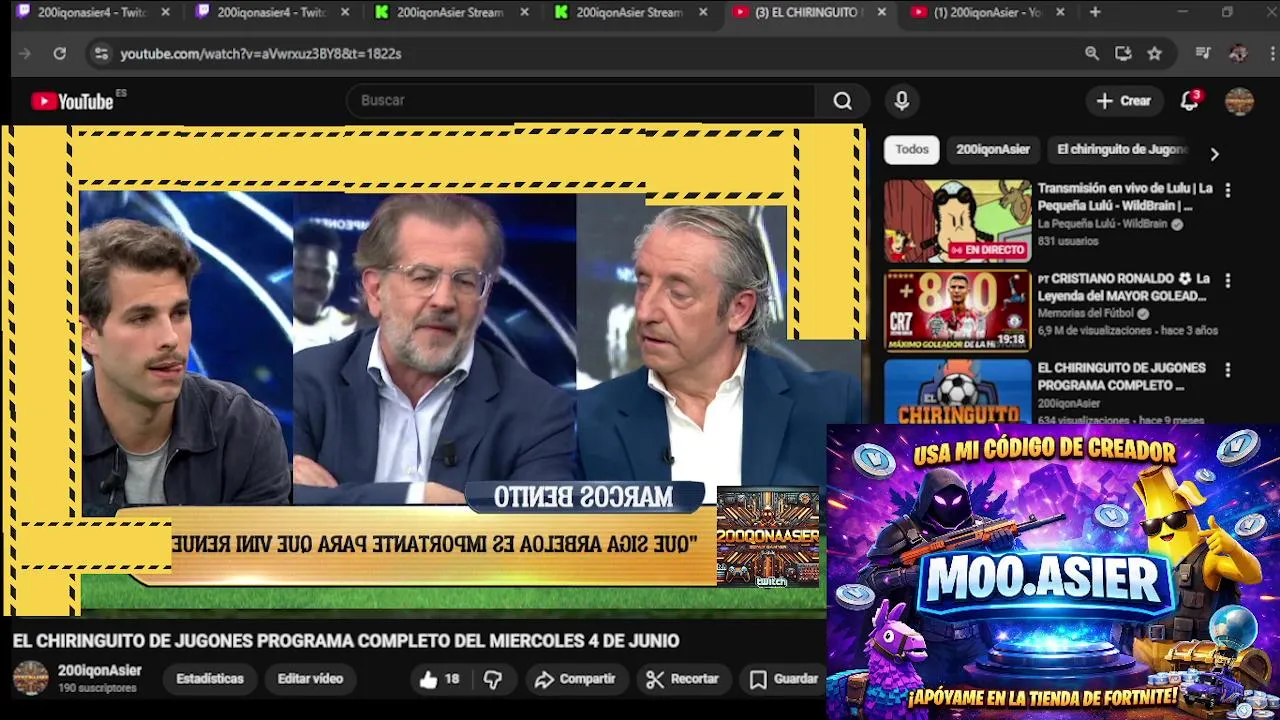Click the video player to pause playback

pyautogui.click(x=433, y=370)
